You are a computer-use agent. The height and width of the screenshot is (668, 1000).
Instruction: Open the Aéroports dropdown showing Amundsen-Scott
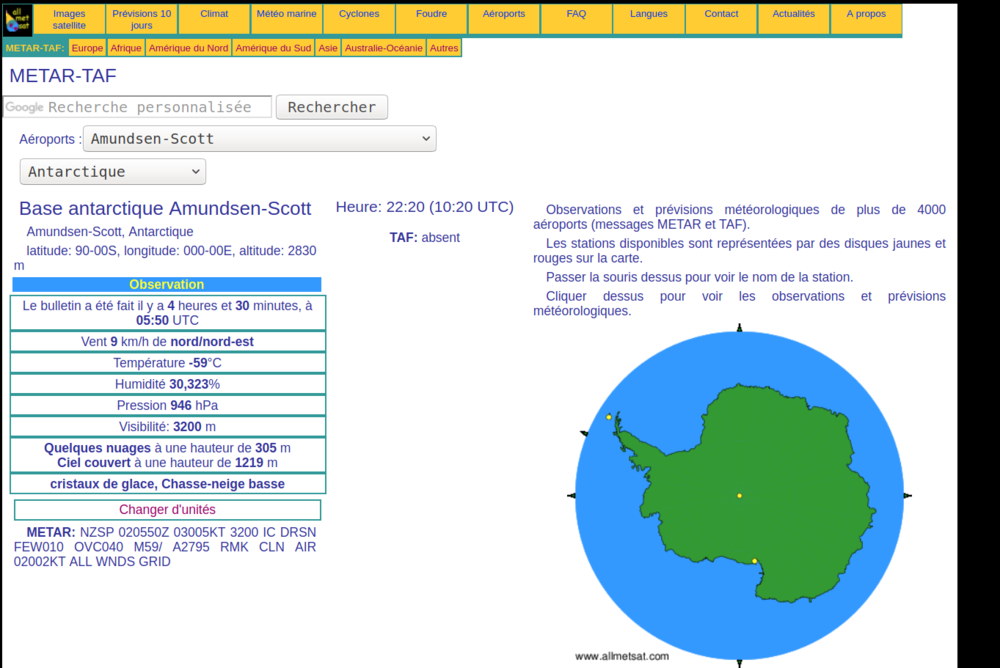(259, 139)
